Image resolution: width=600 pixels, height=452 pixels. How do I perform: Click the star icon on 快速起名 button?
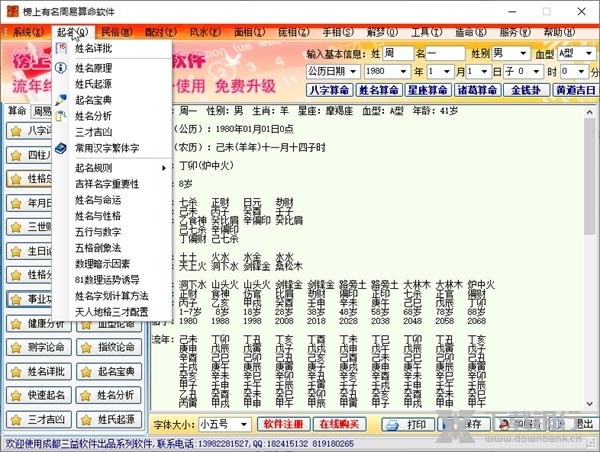coord(16,395)
